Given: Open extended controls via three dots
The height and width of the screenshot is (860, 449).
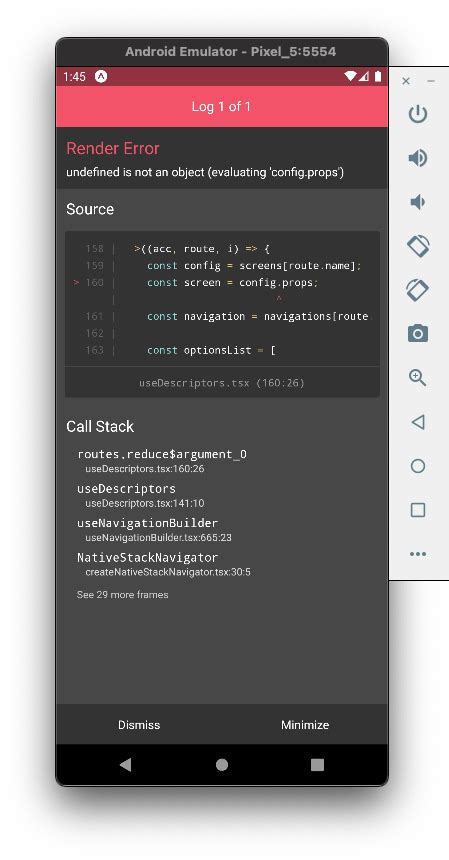Looking at the screenshot, I should [418, 554].
